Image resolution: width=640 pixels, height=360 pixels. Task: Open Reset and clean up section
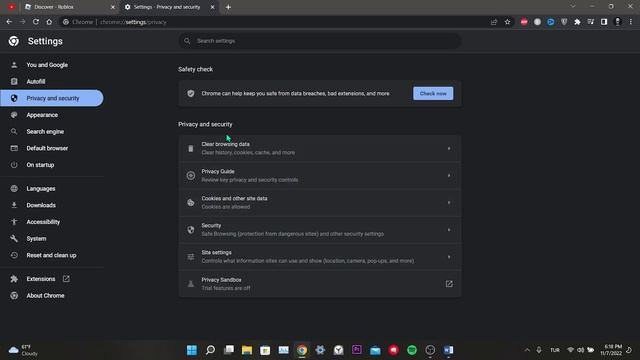point(51,256)
